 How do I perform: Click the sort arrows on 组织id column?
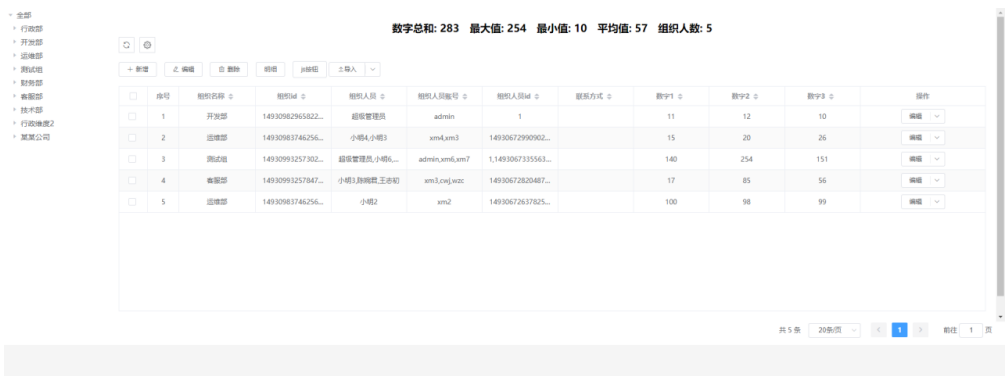(x=303, y=96)
